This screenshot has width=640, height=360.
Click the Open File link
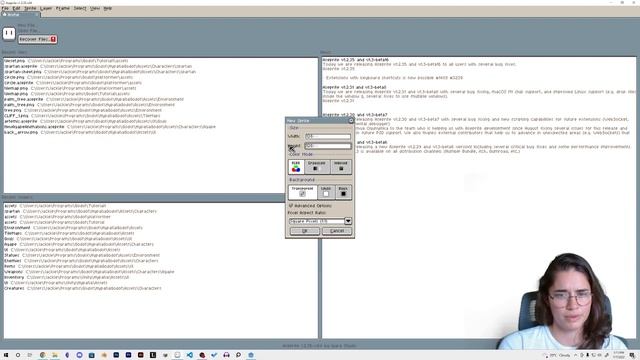point(28,31)
